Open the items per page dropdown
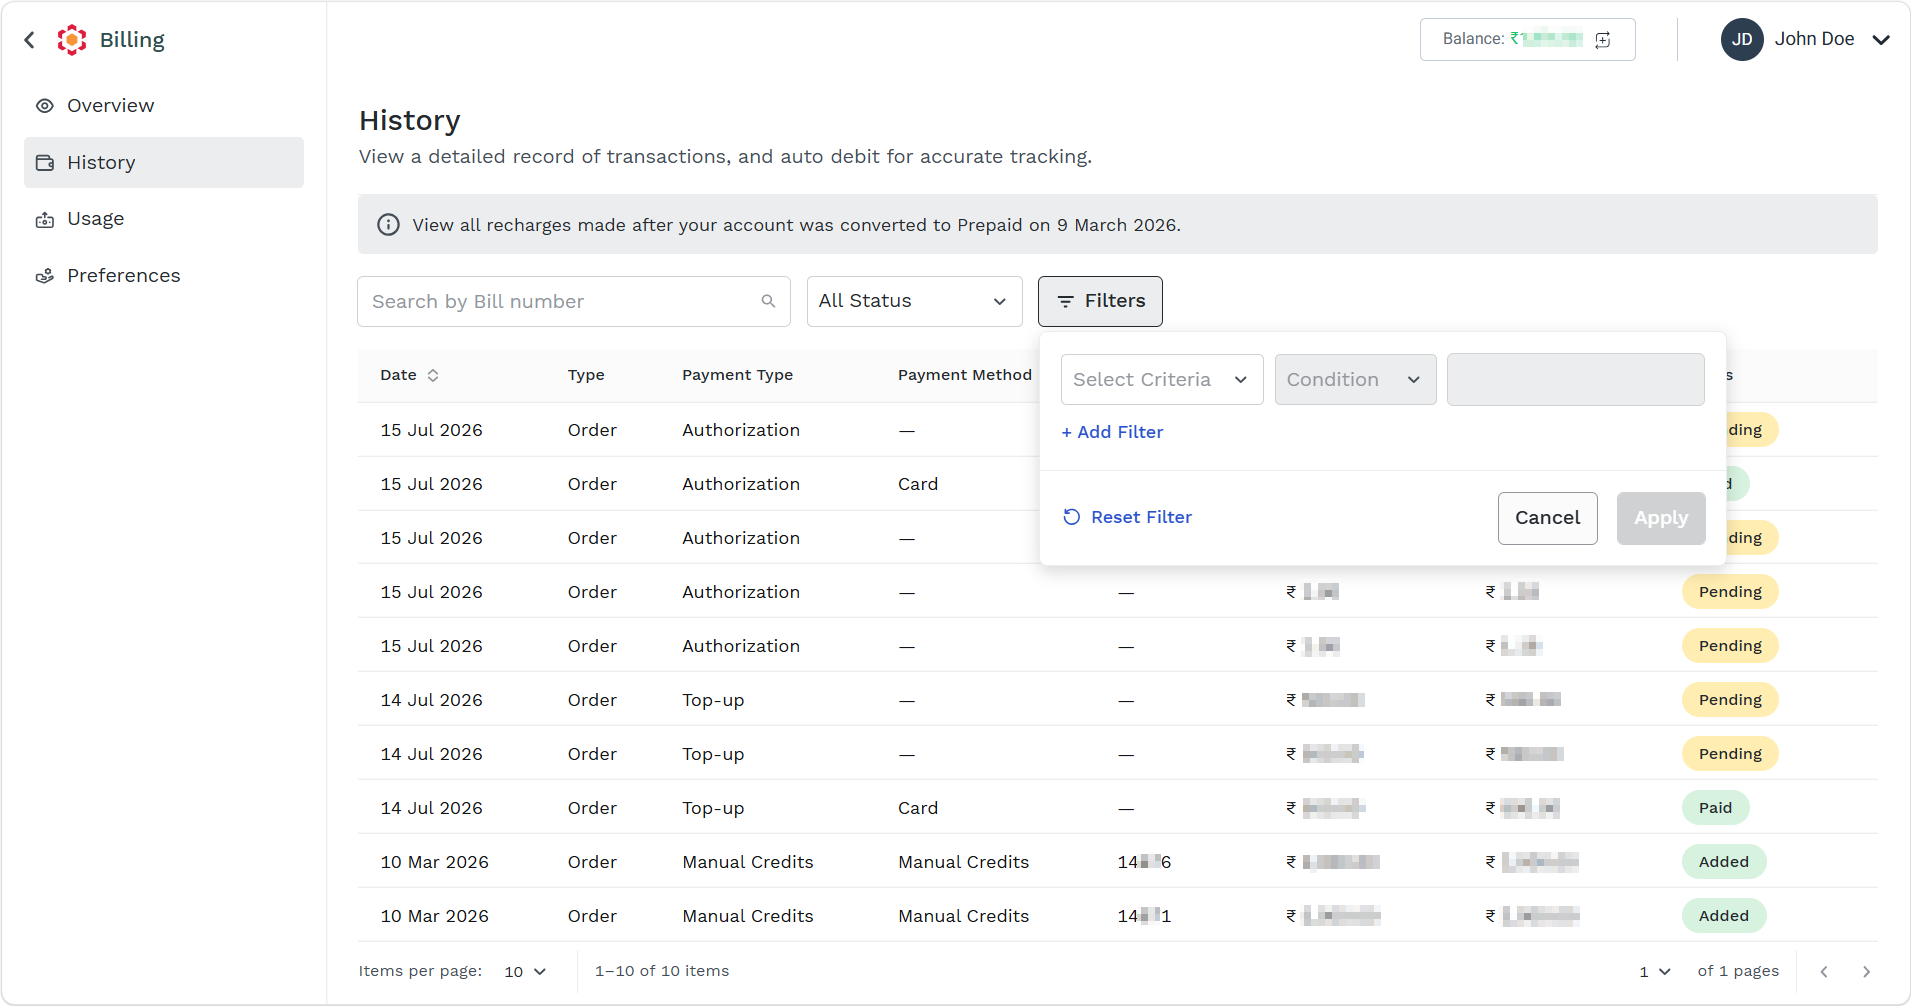Viewport: 1911px width, 1007px height. [x=525, y=972]
